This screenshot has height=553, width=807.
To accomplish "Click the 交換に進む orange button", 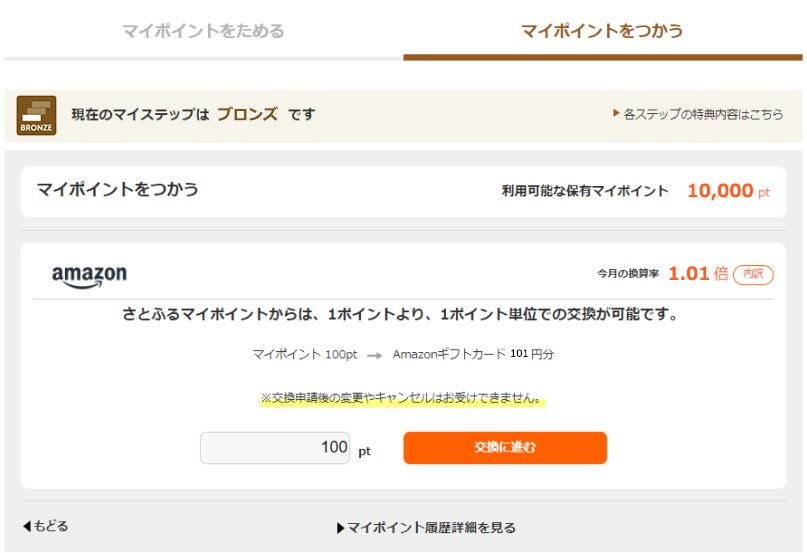I will click(505, 448).
